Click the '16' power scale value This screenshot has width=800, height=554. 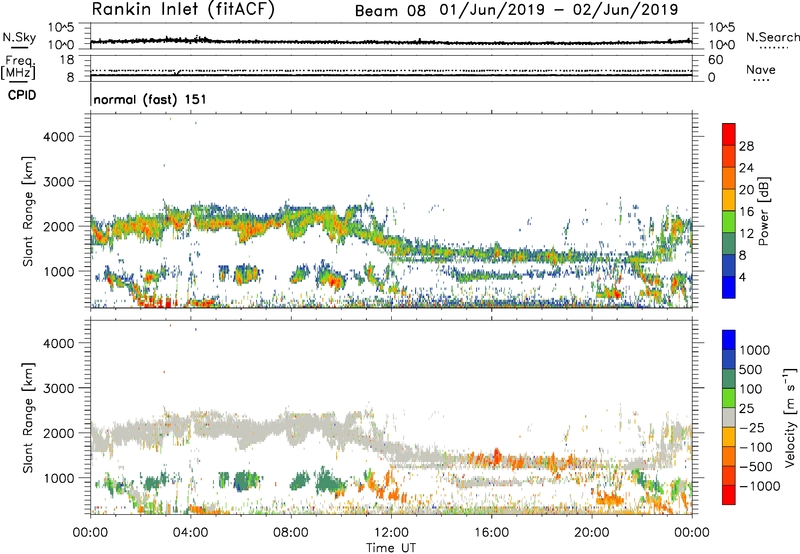(x=746, y=212)
